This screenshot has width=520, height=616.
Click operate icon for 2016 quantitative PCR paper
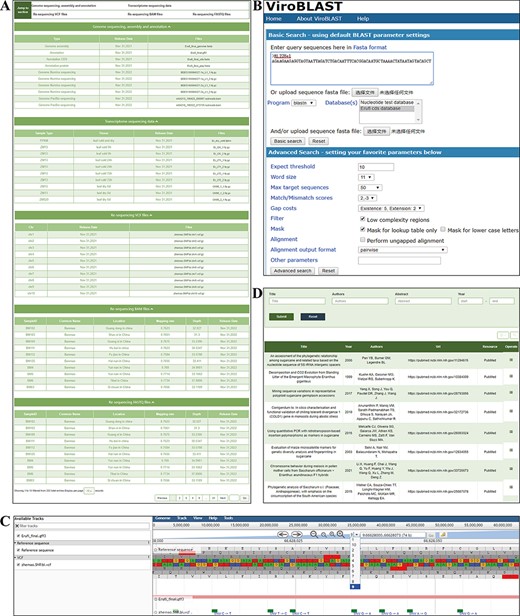[511, 432]
